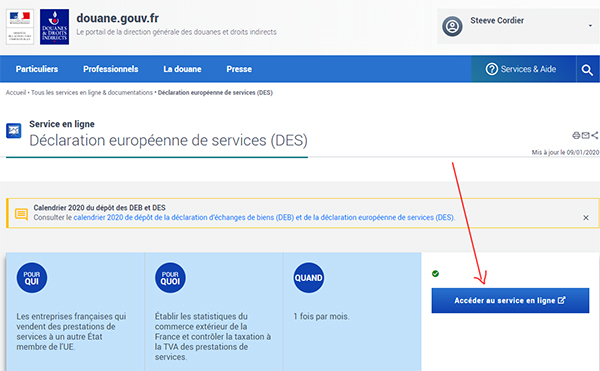This screenshot has width=600, height=371.
Task: Click 'Mis à jour le 09/01/2020' text
Action: pos(565,152)
